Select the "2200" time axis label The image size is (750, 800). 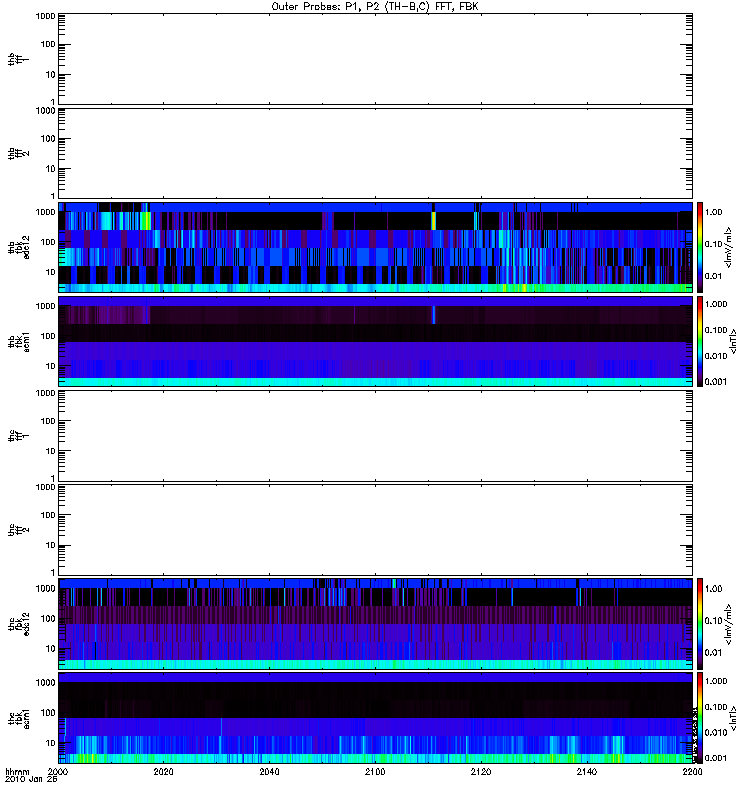(692, 771)
